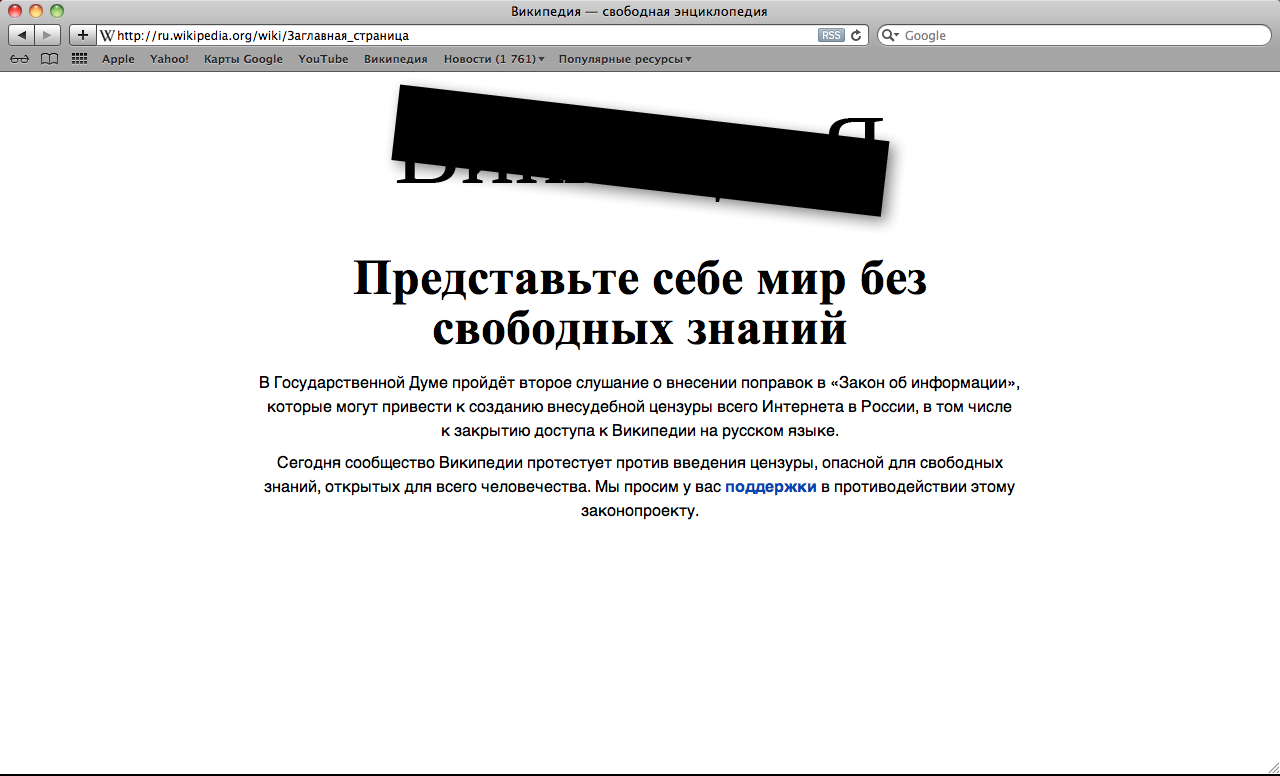
Task: Go to the YouTube bookmark
Action: click(x=323, y=59)
